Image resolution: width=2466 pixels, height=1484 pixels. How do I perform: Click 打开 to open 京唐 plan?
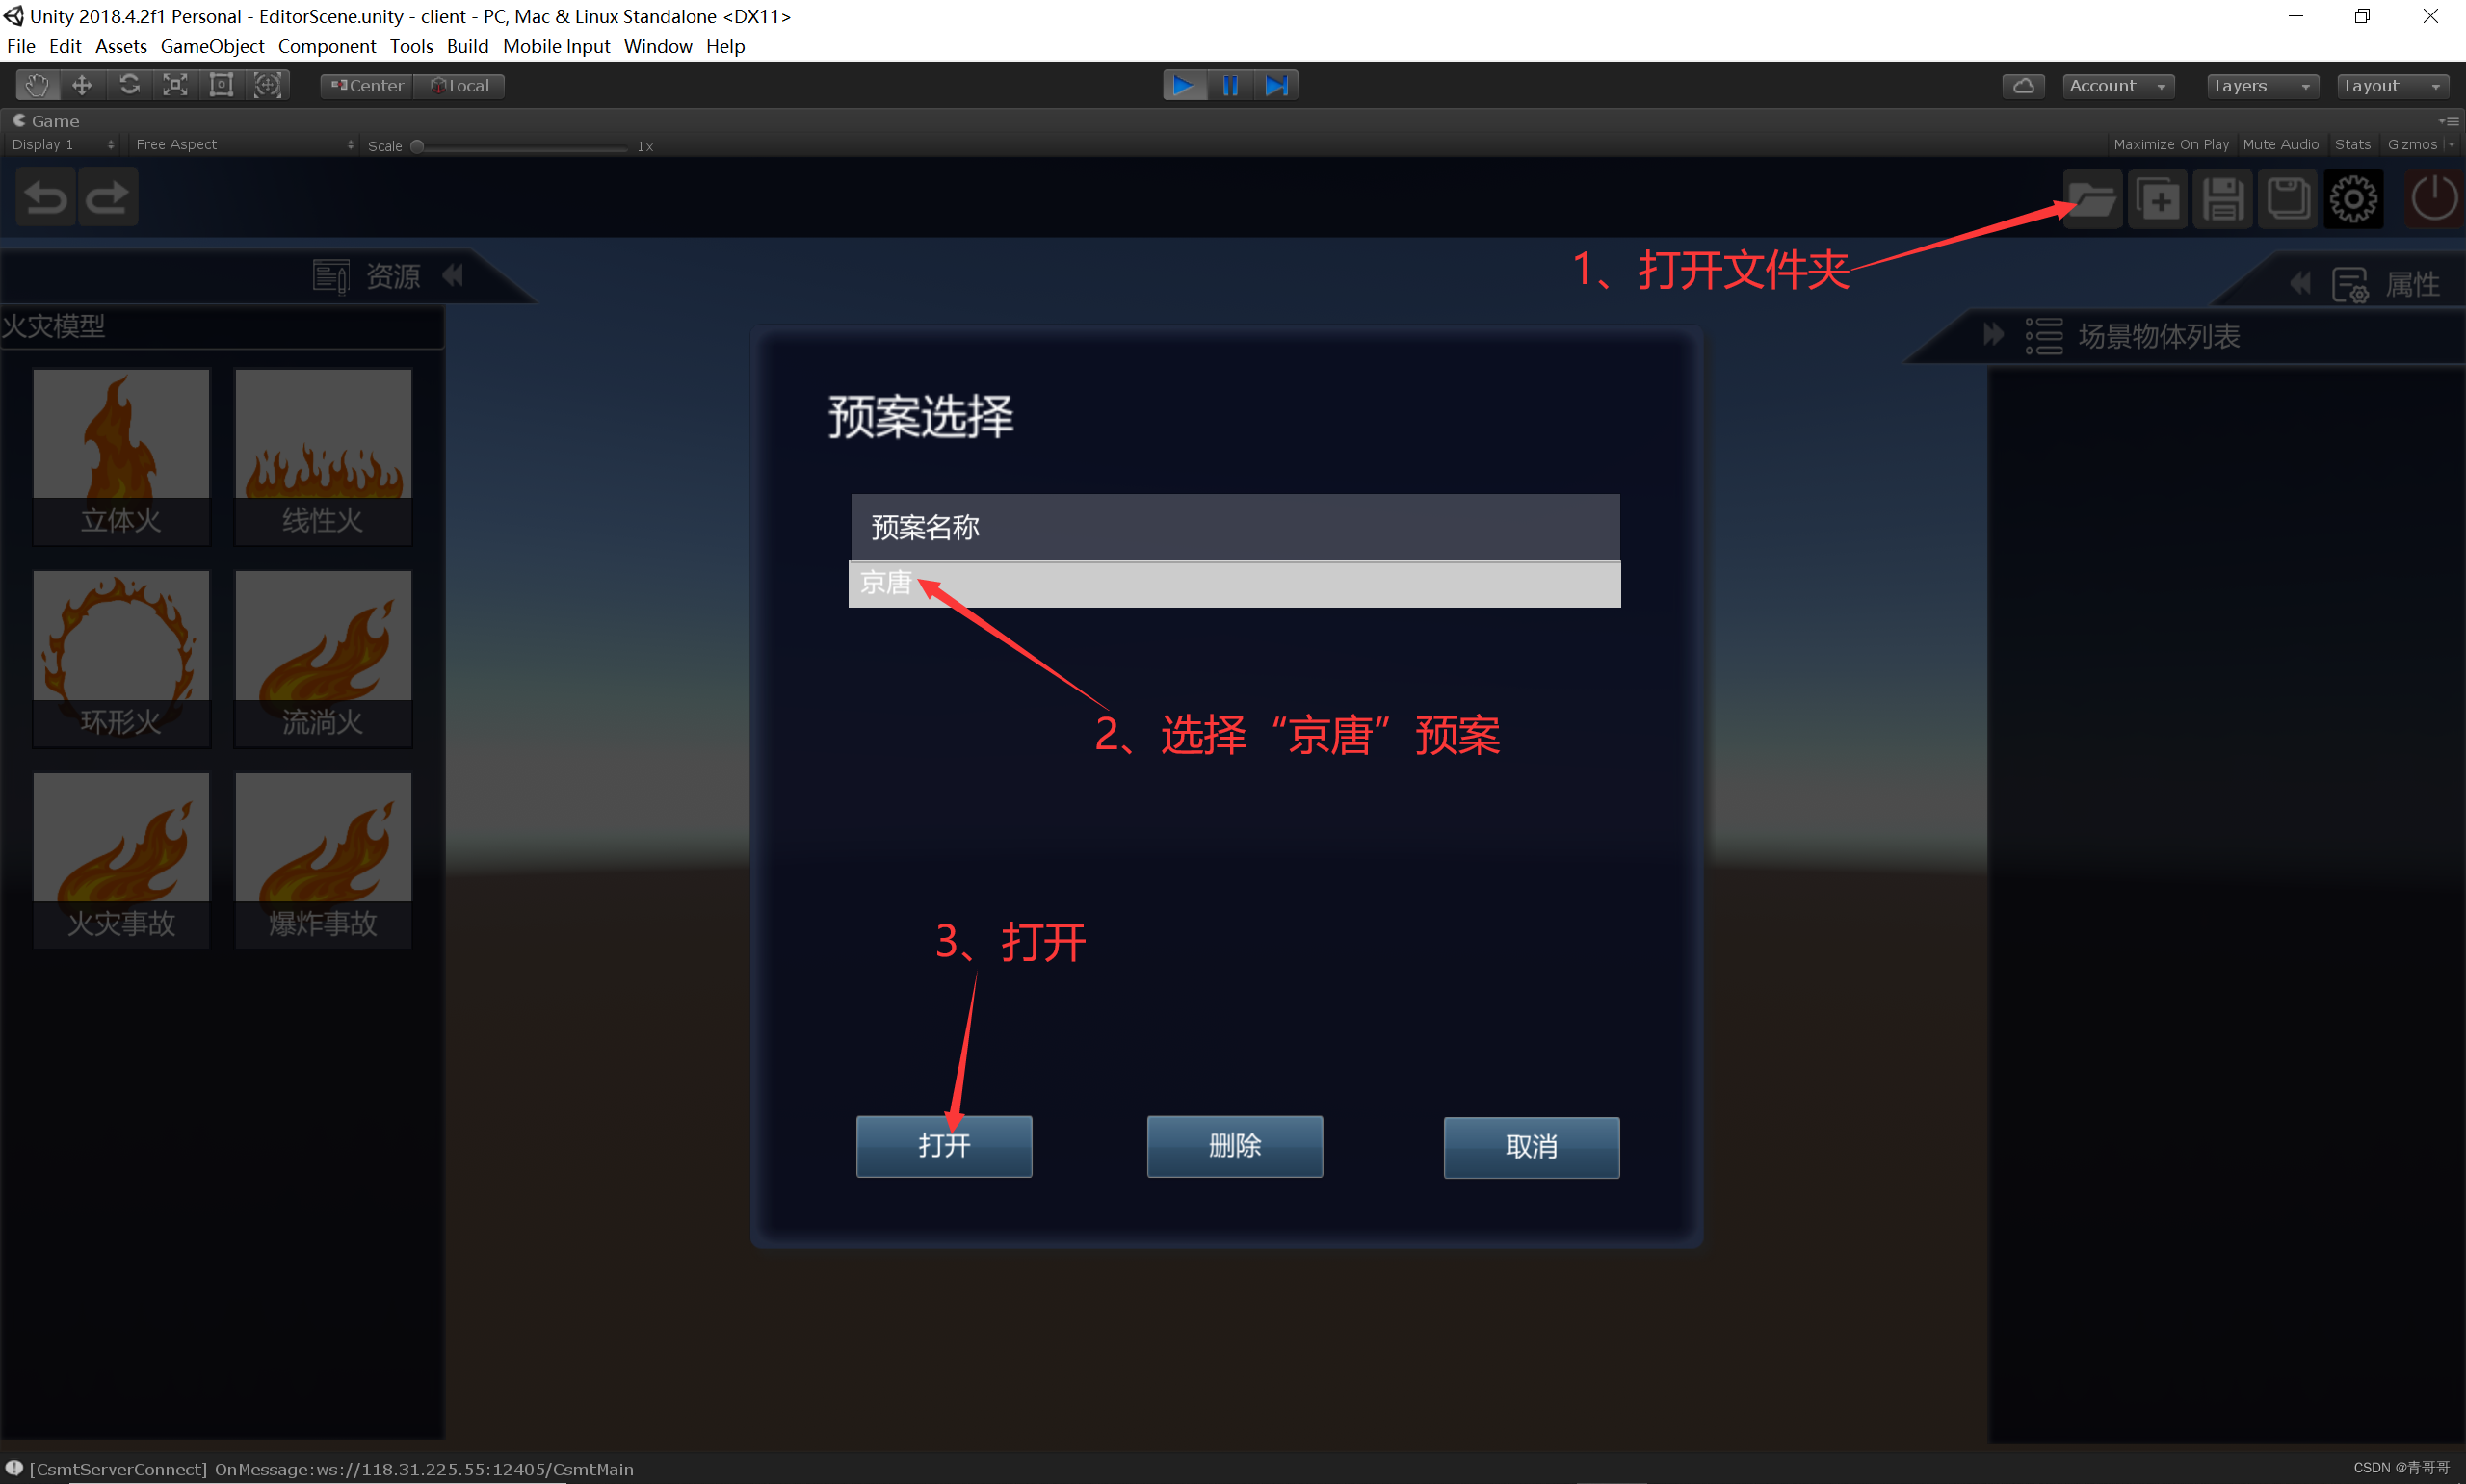tap(946, 1144)
